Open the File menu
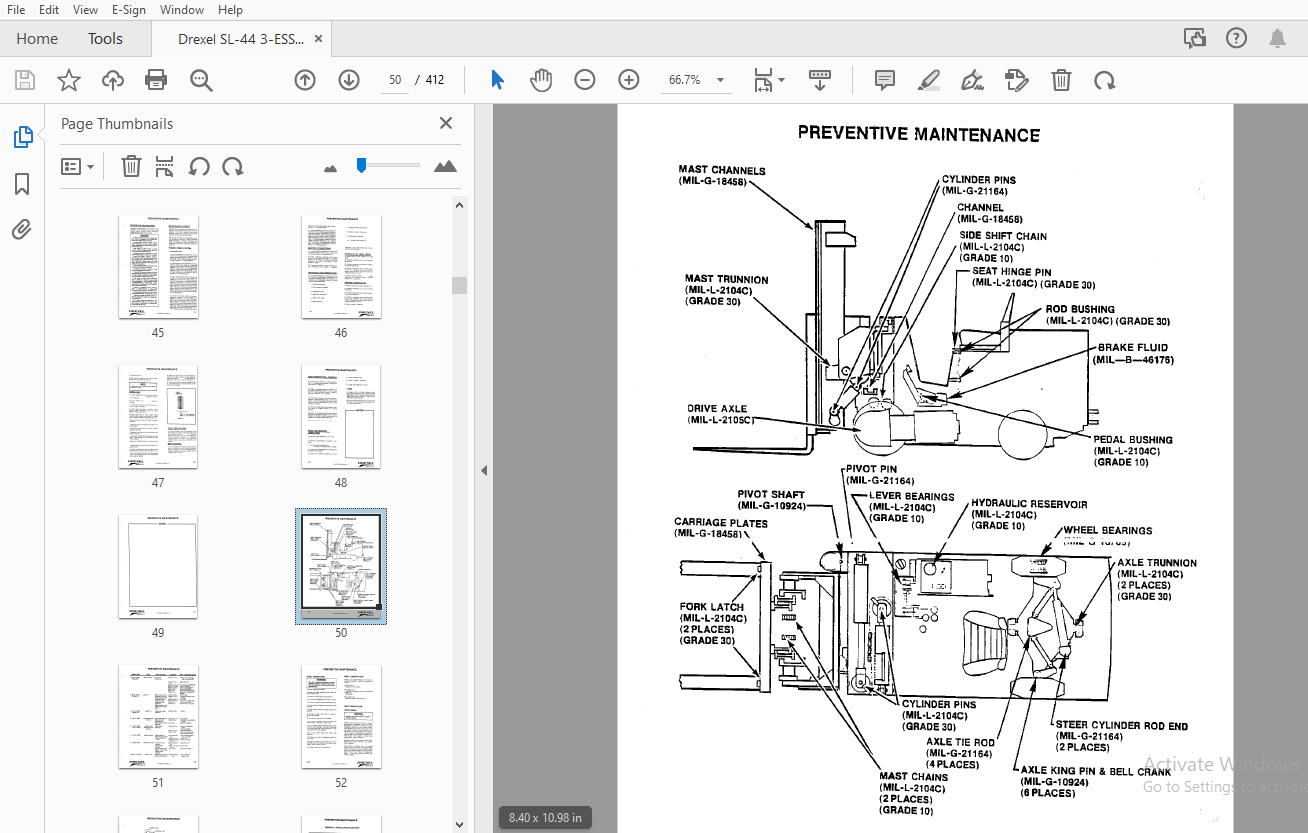Screen dimensions: 1308x833 point(16,10)
